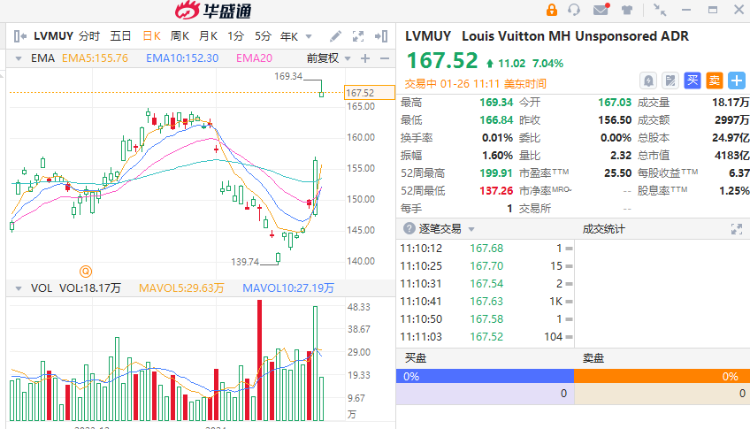The width and height of the screenshot is (750, 429).
Task: Select 日K daily candlestick tab
Action: coord(152,36)
